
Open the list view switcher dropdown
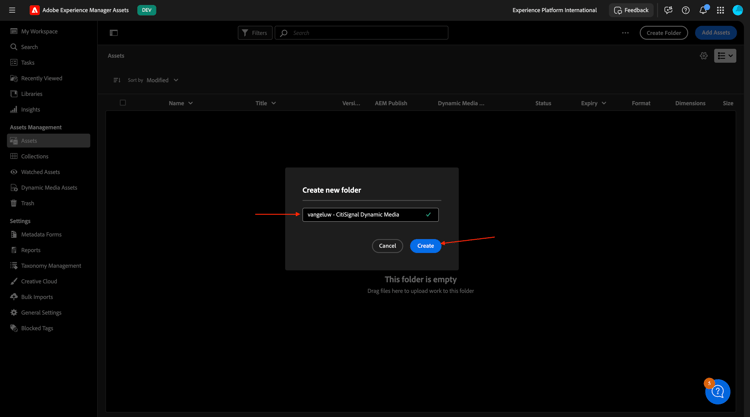[725, 56]
